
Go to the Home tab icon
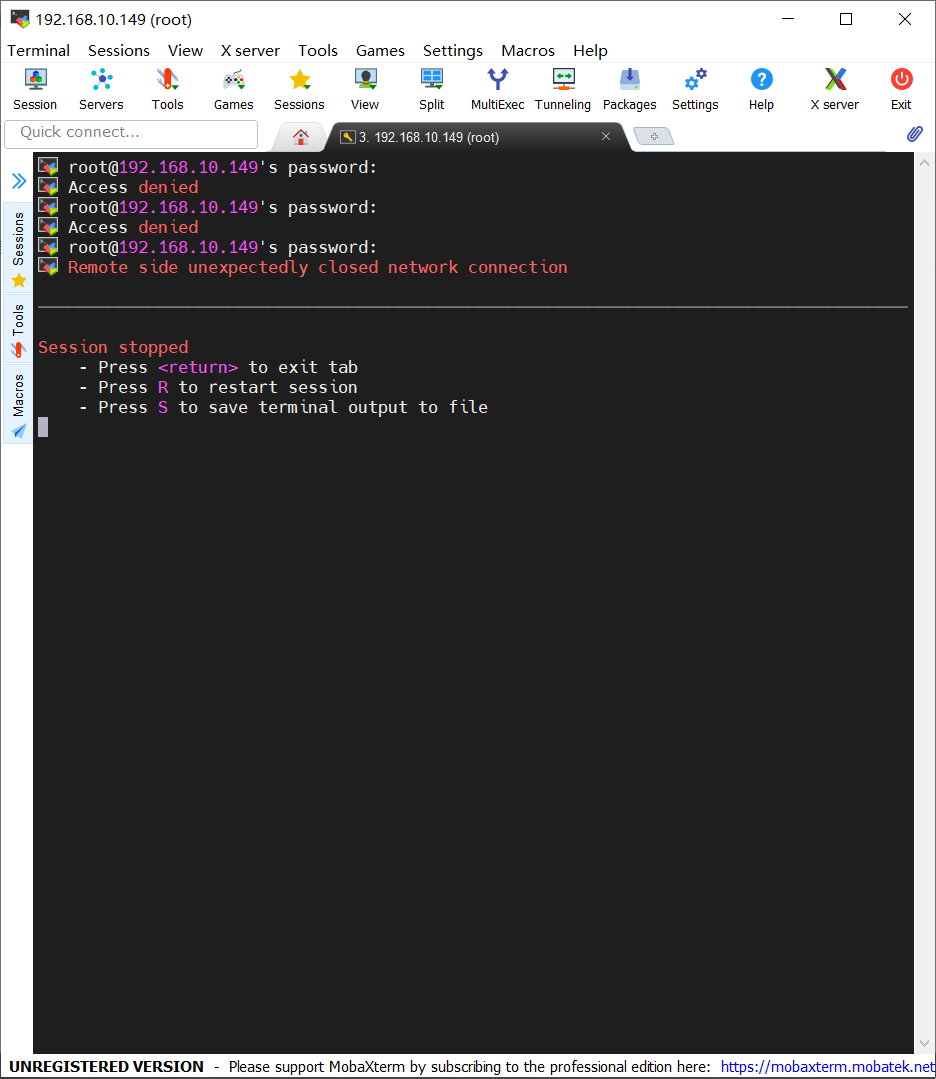(x=301, y=137)
